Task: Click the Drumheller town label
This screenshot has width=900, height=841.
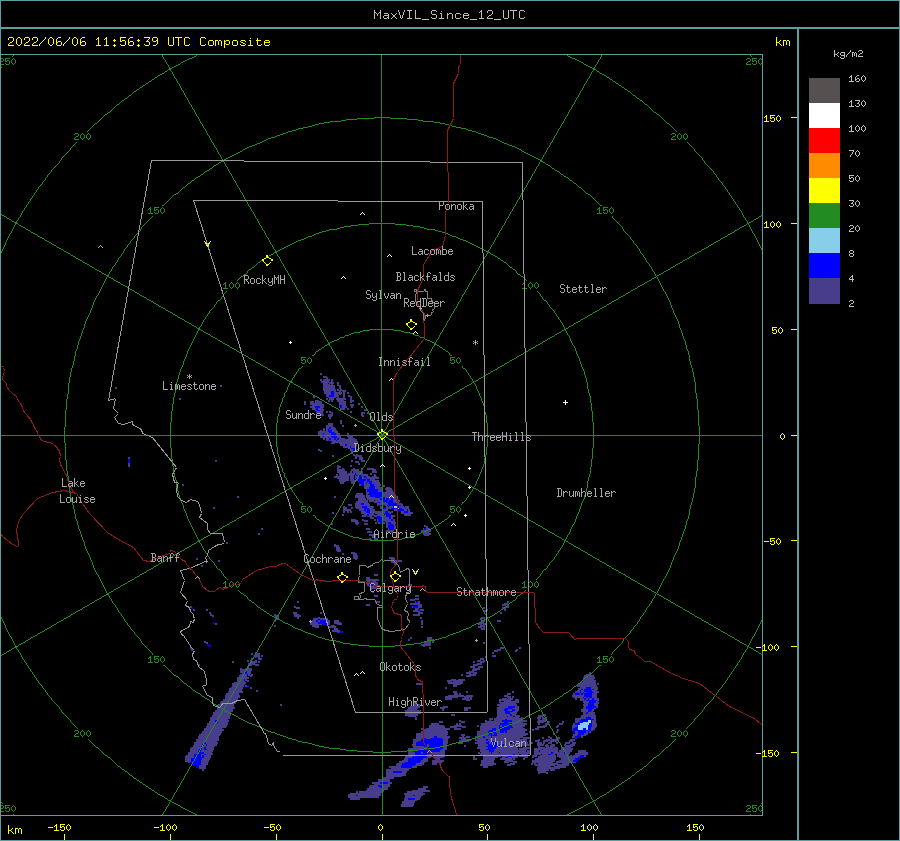Action: (x=586, y=493)
